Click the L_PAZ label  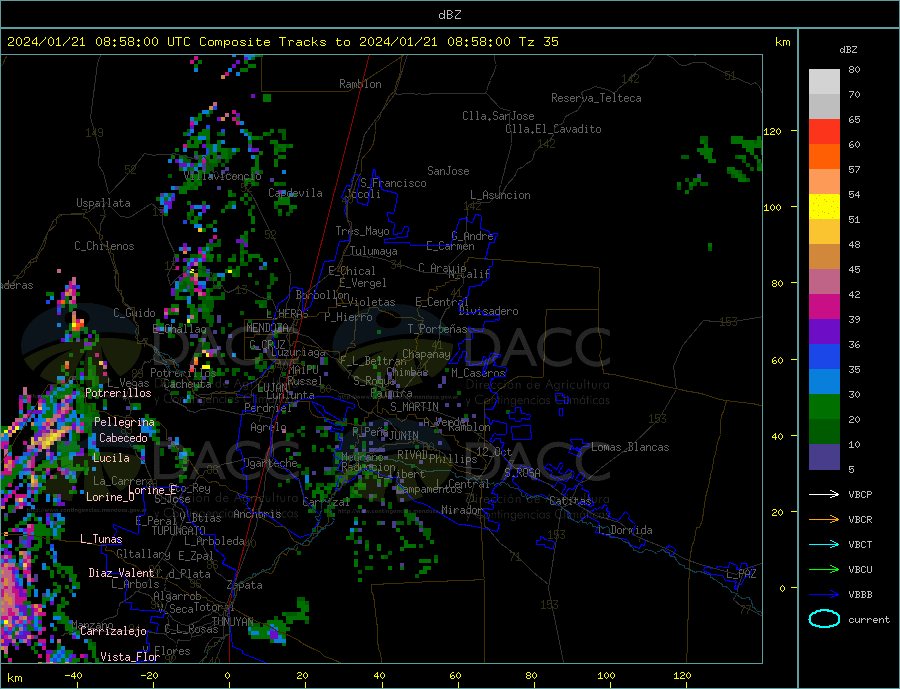point(742,574)
